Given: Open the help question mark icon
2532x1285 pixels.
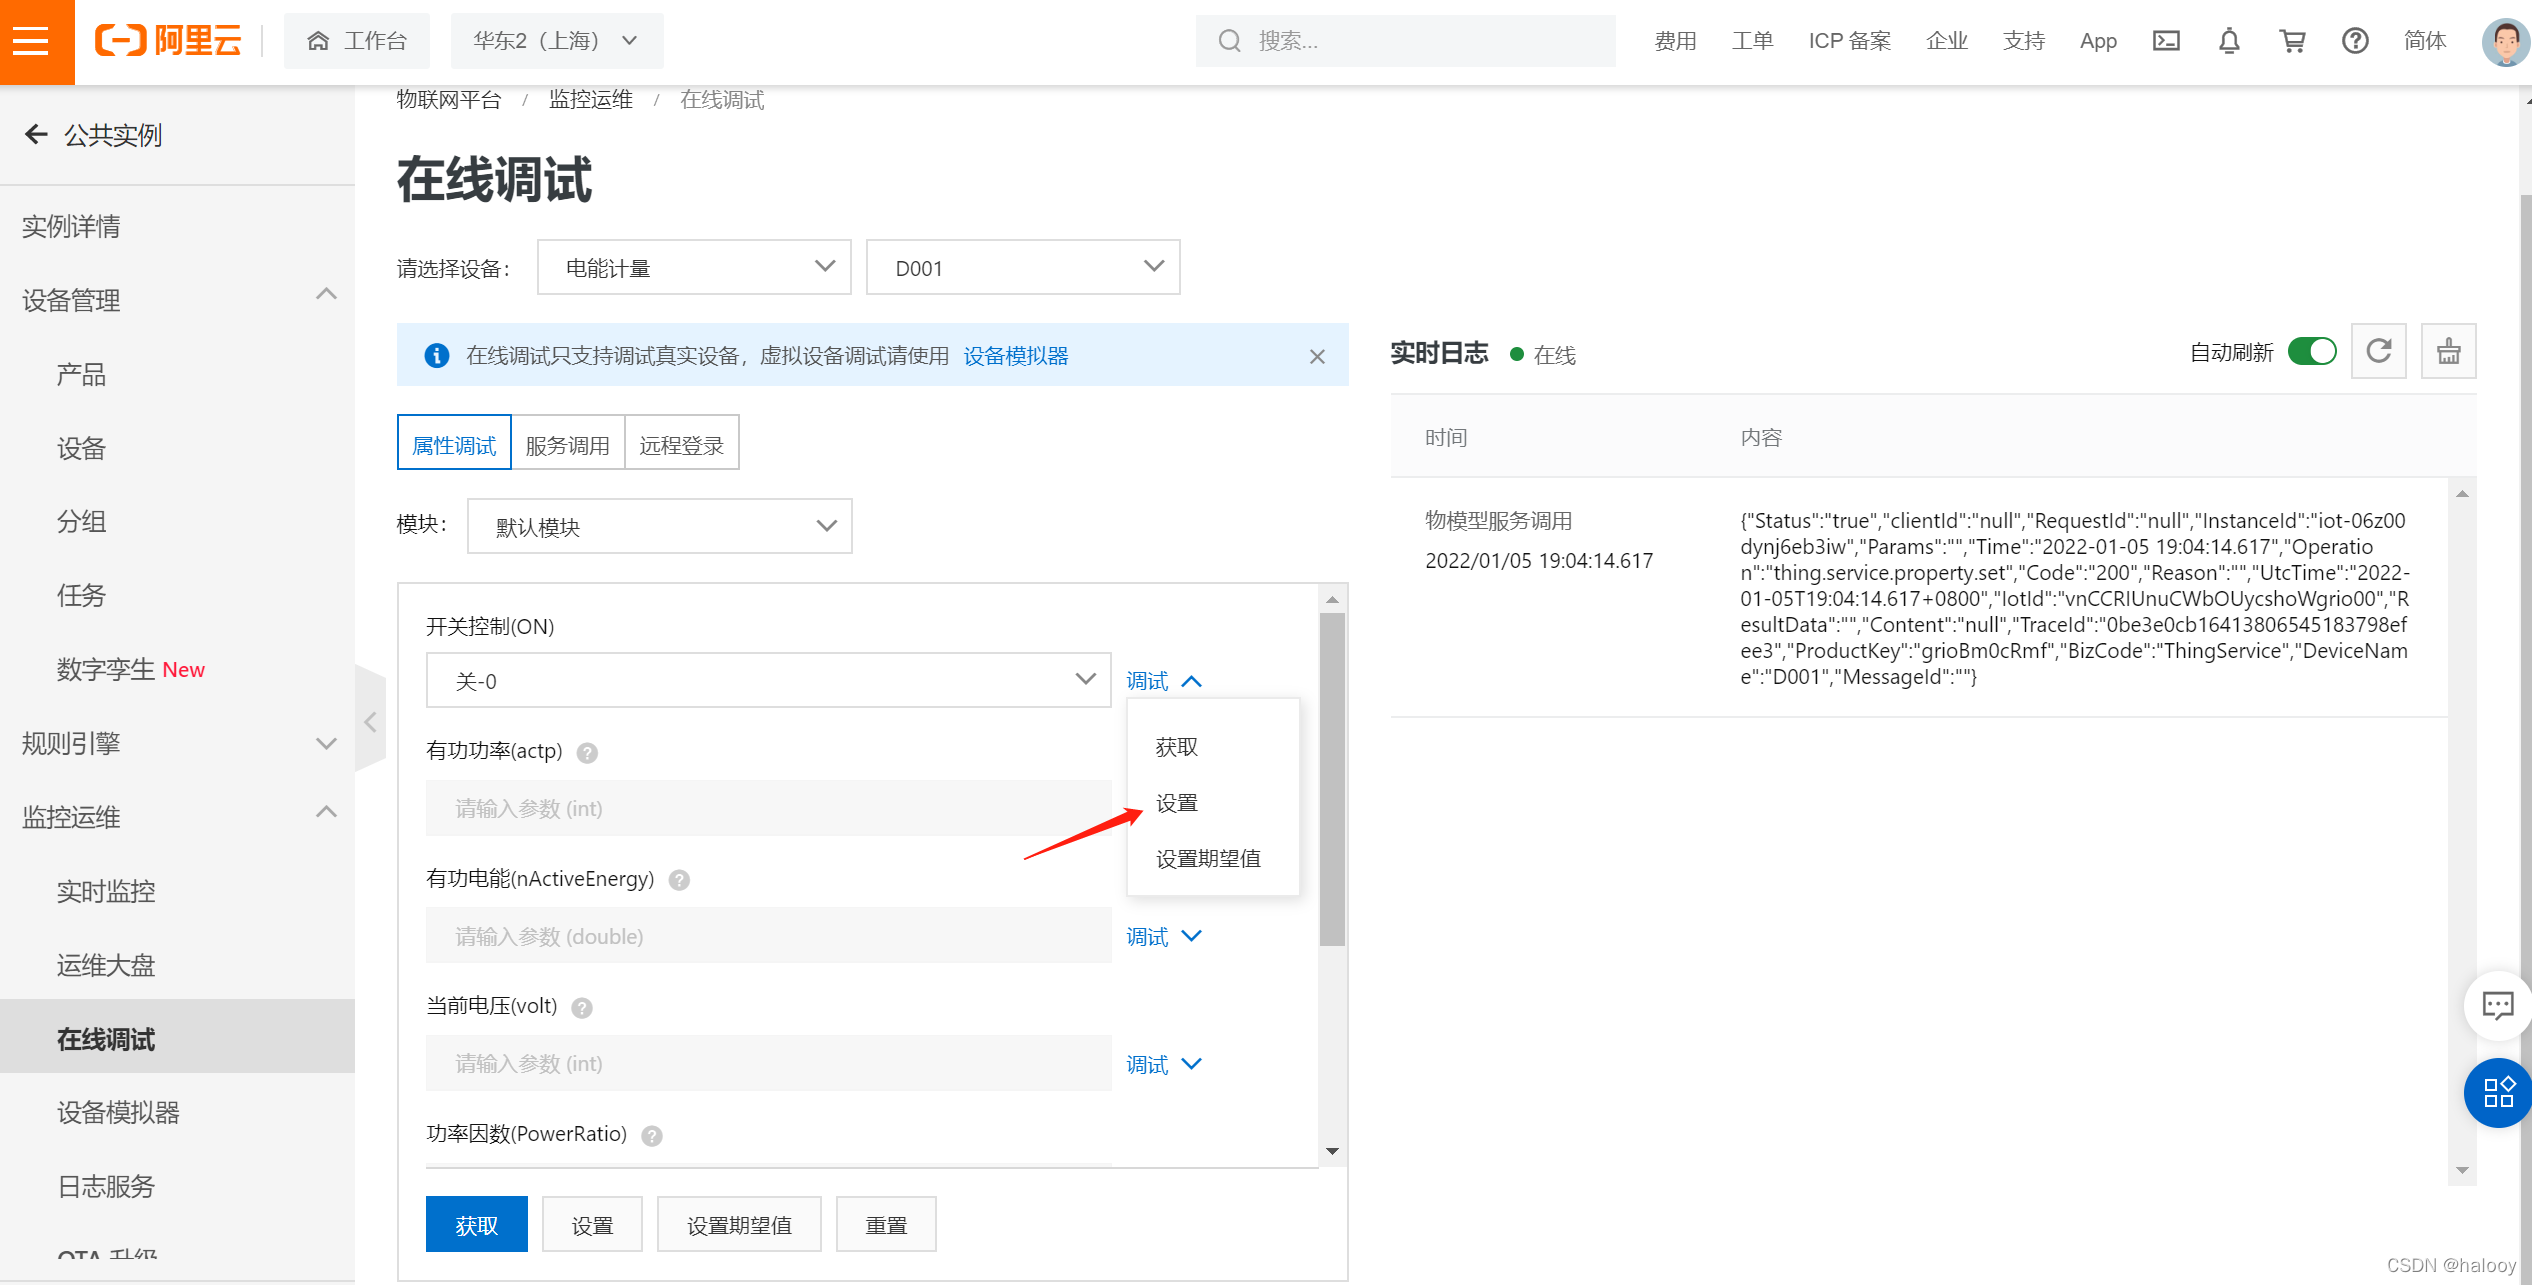Looking at the screenshot, I should pyautogui.click(x=2355, y=41).
